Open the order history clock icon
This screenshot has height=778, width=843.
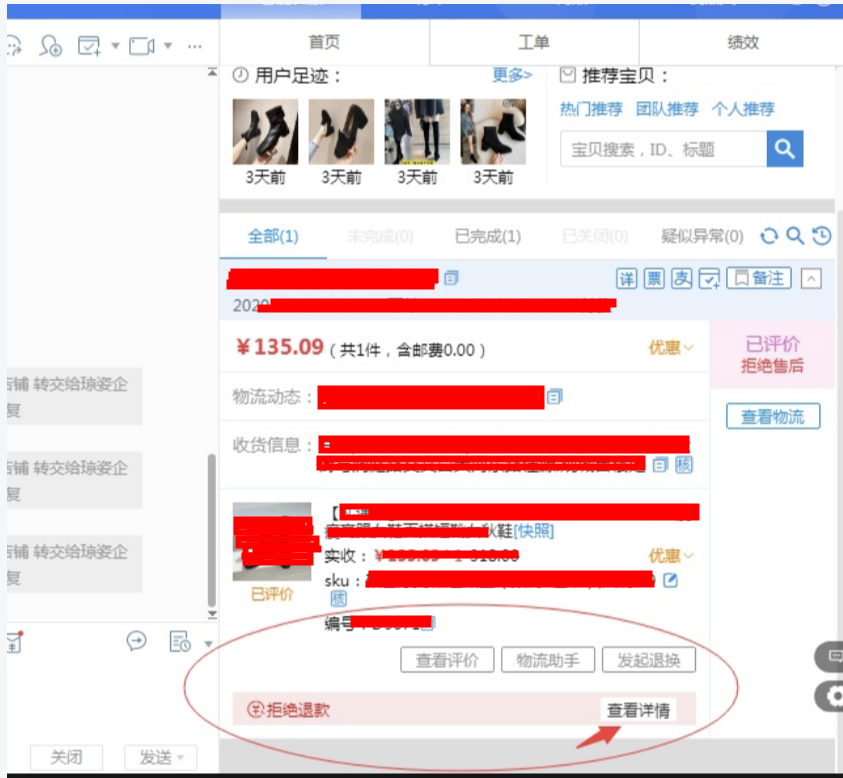point(821,235)
